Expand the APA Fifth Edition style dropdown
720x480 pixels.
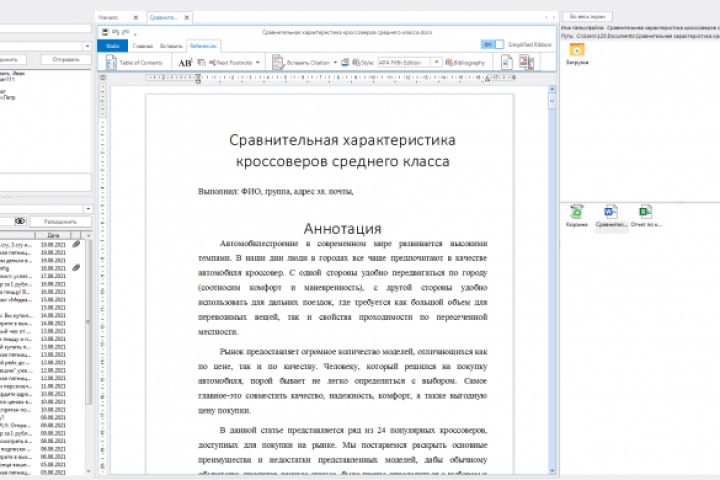click(437, 62)
